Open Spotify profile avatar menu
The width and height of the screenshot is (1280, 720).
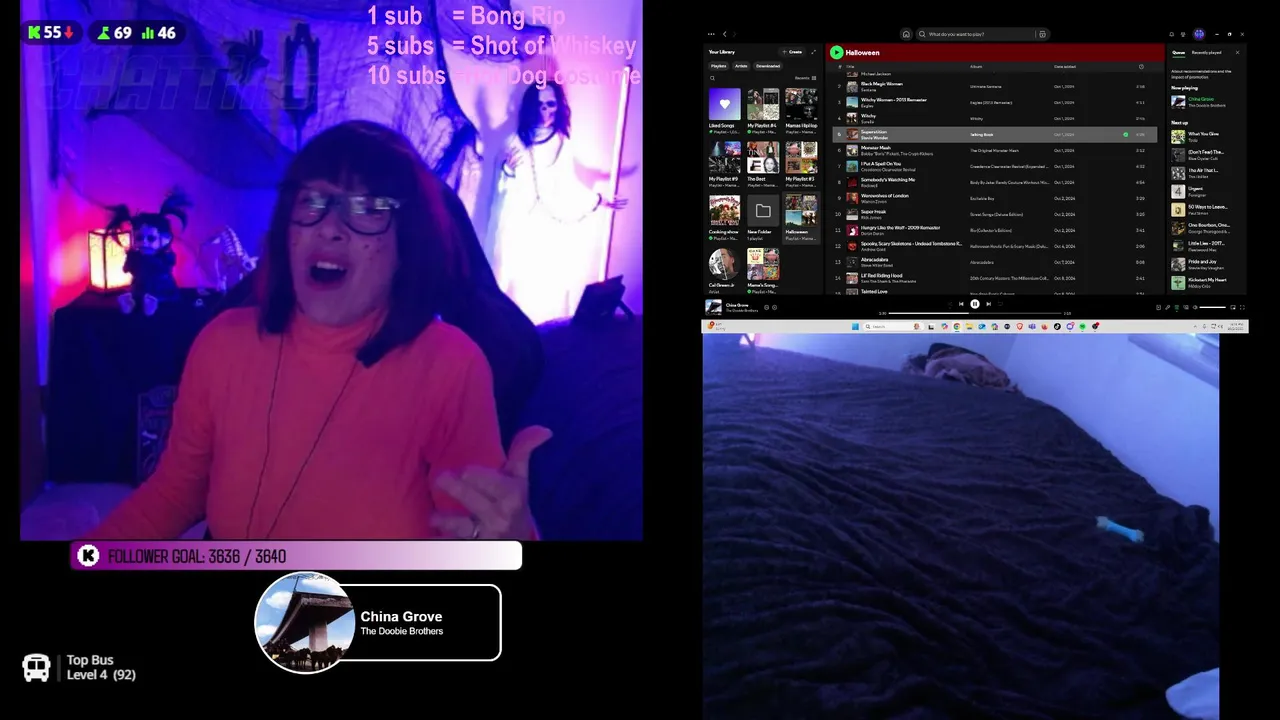click(x=1199, y=34)
